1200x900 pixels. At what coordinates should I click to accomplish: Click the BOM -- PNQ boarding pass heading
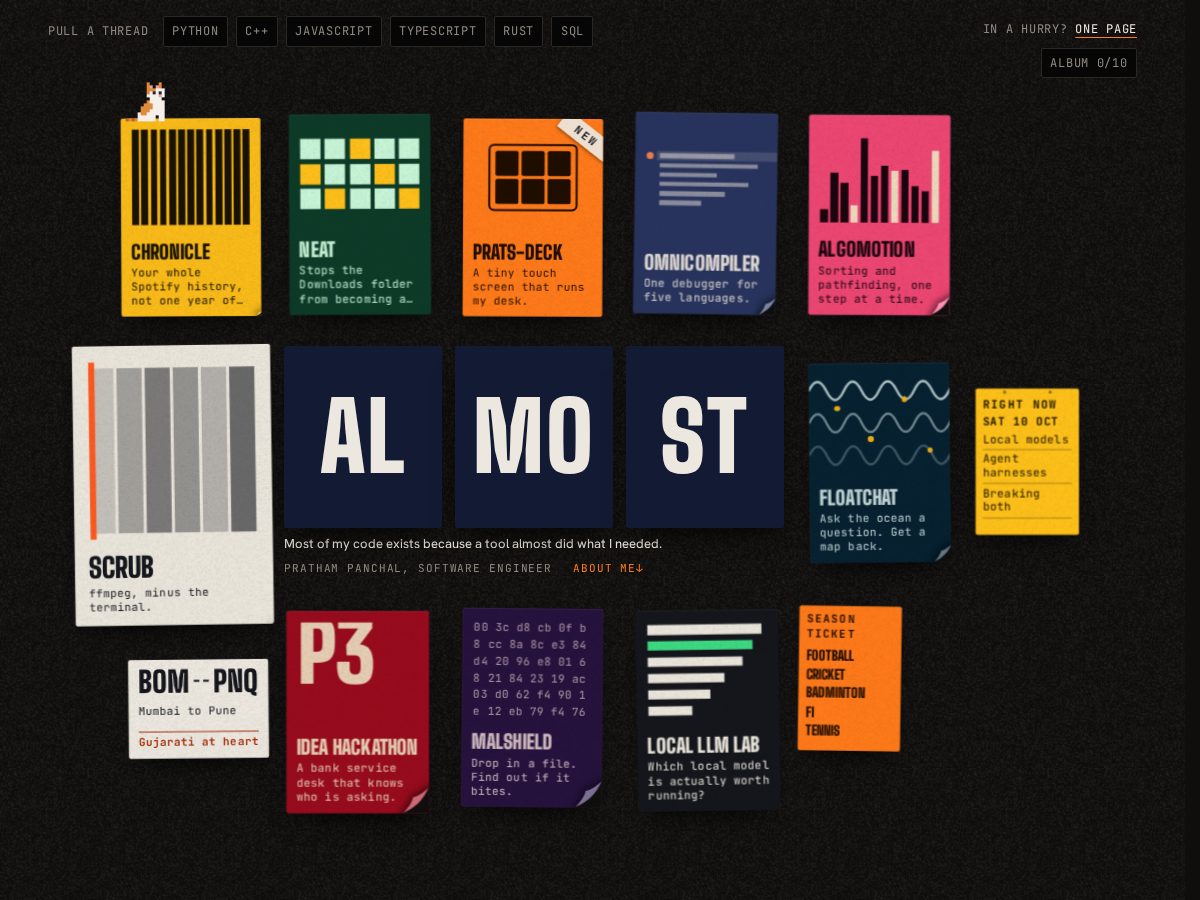pyautogui.click(x=198, y=682)
